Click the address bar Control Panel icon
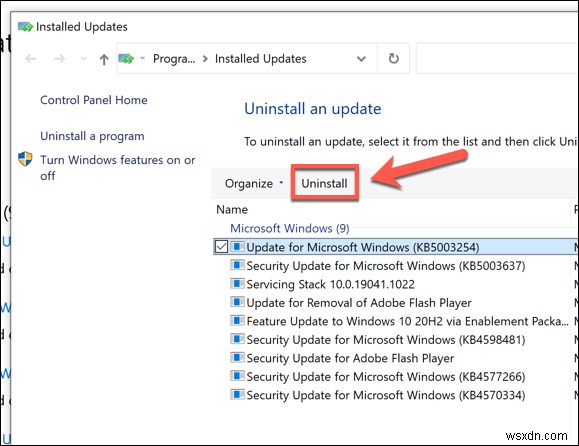579x446 pixels. 126,59
